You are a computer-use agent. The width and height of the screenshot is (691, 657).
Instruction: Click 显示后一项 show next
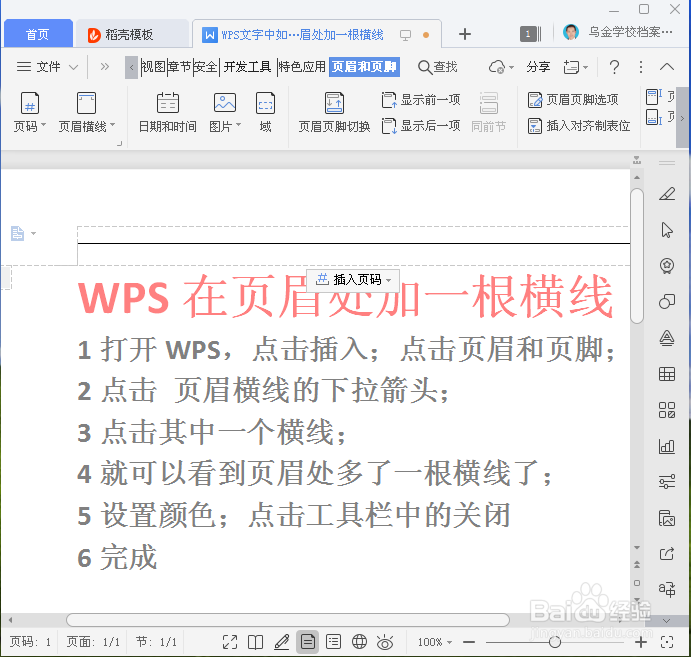click(421, 126)
